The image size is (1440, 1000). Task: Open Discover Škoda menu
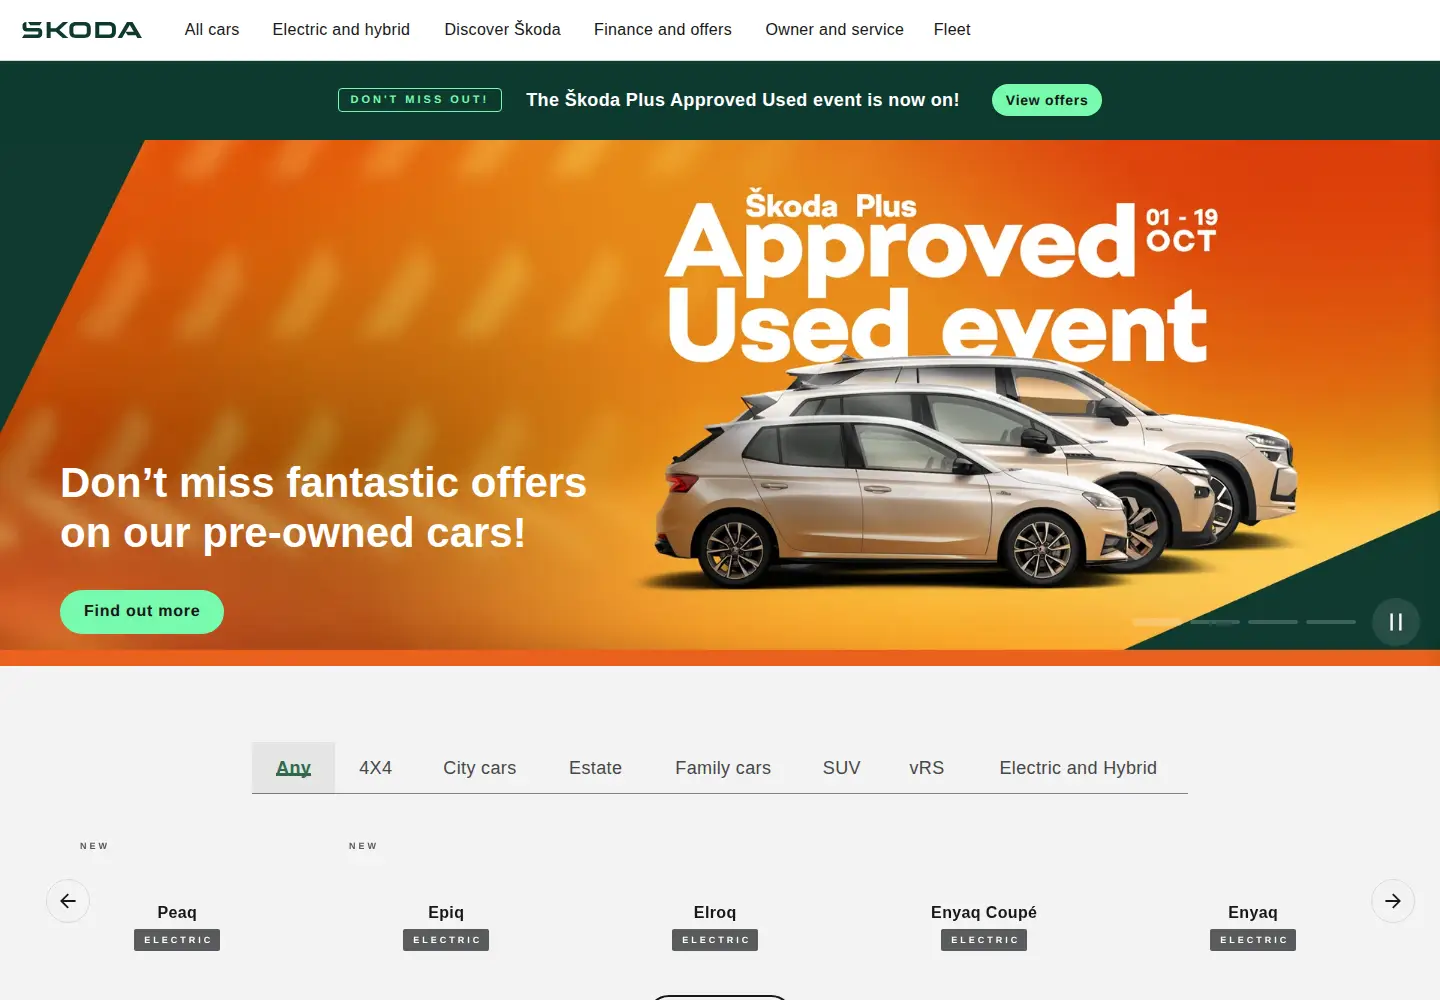click(502, 30)
